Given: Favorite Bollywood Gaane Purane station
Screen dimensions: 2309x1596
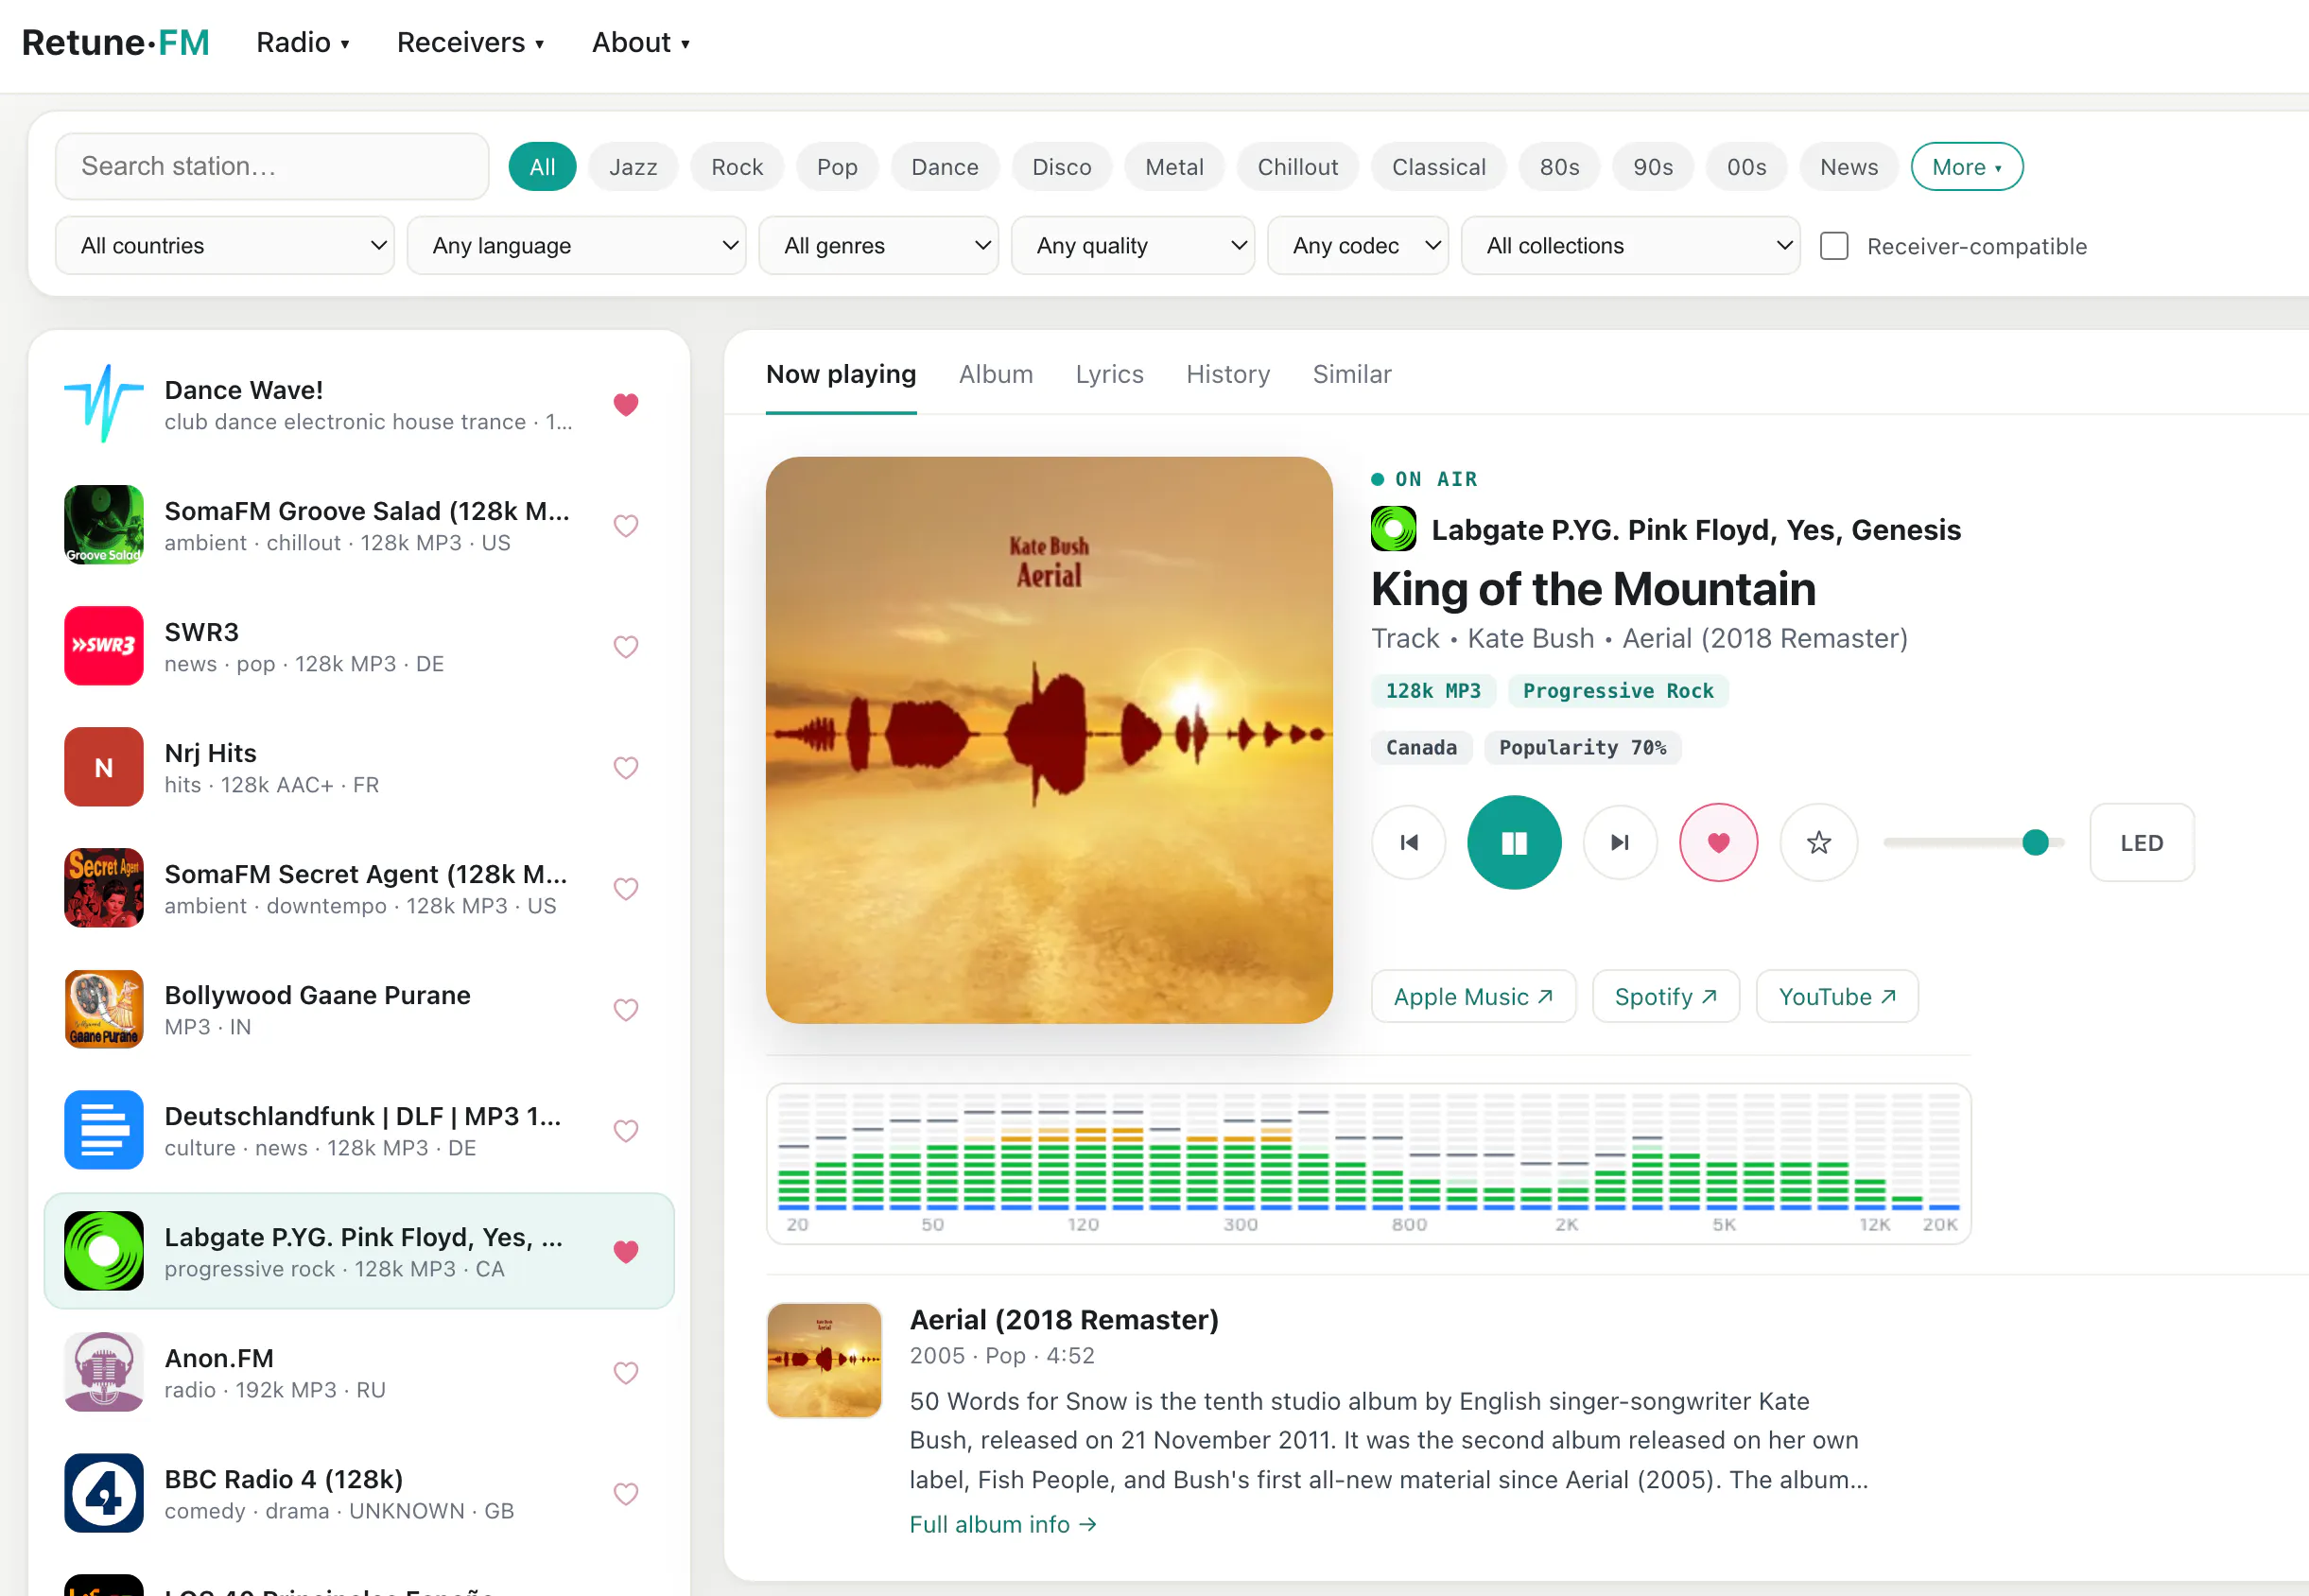Looking at the screenshot, I should (626, 1009).
